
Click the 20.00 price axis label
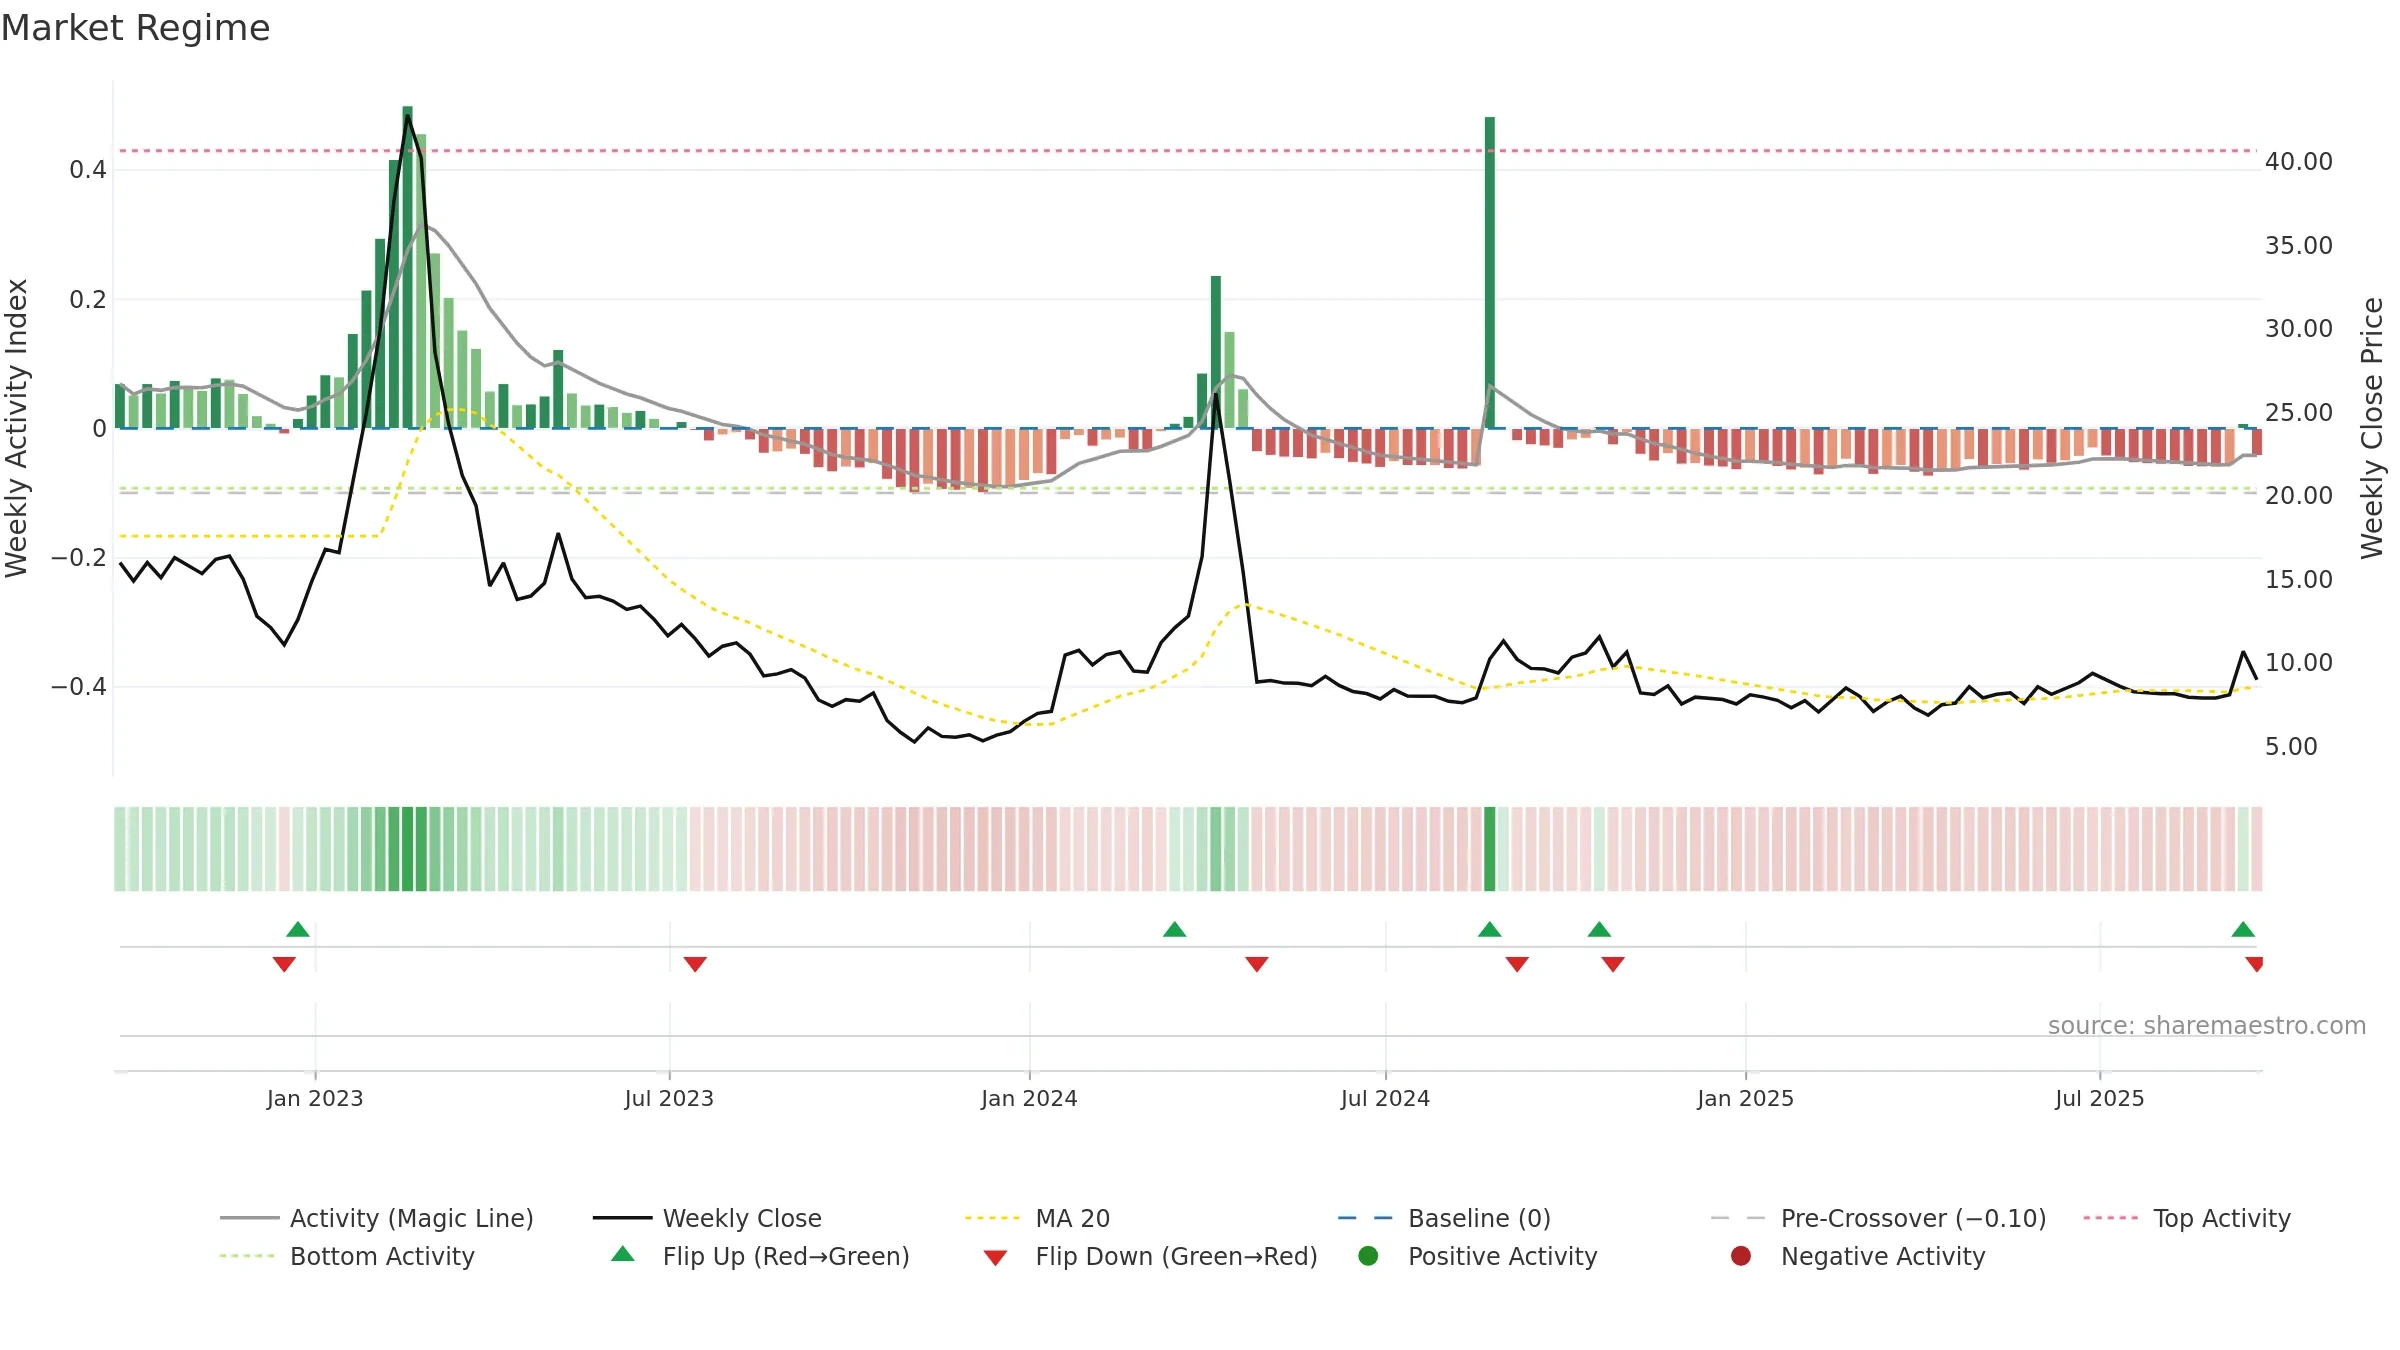(2299, 496)
